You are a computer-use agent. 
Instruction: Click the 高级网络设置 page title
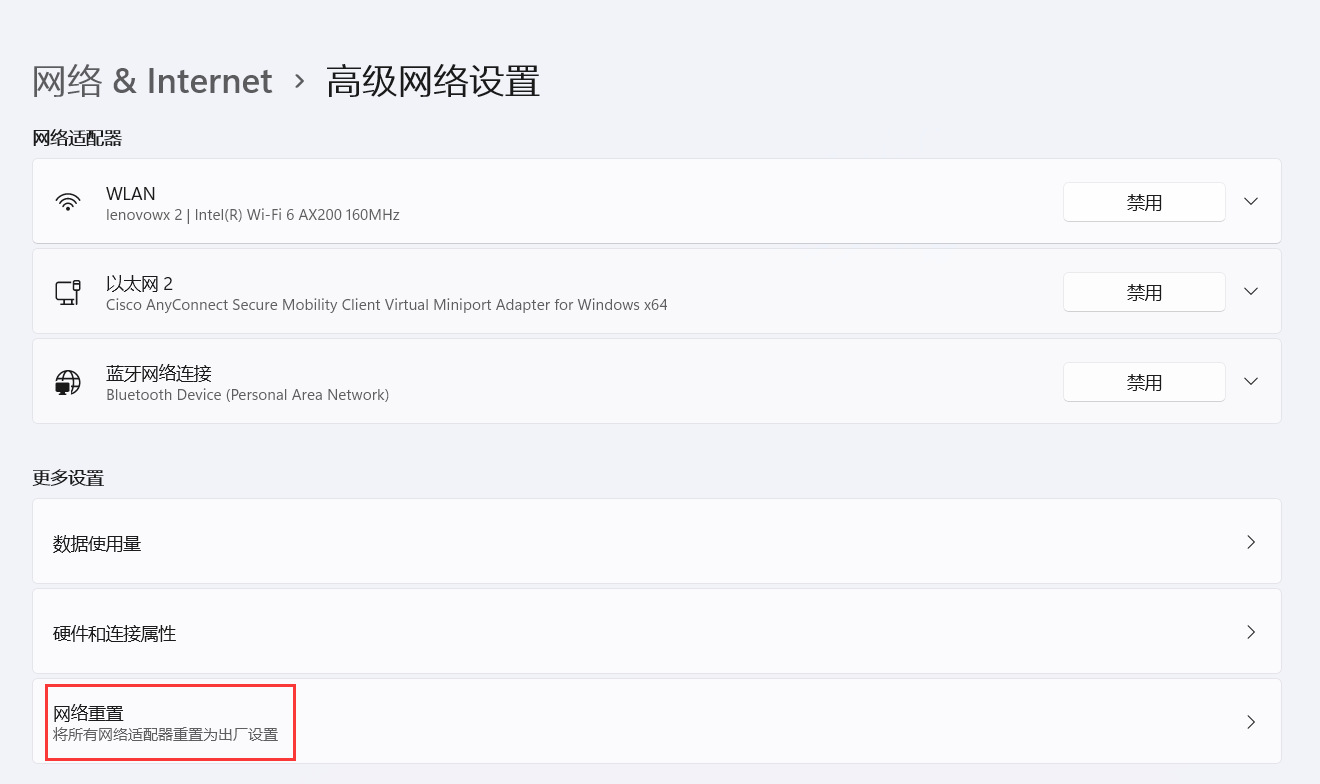point(433,81)
